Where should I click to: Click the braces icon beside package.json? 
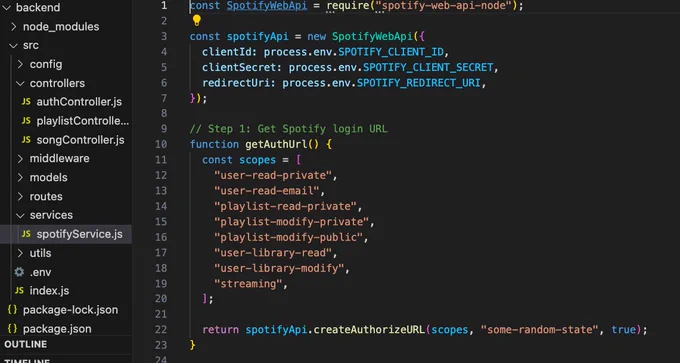(x=12, y=329)
